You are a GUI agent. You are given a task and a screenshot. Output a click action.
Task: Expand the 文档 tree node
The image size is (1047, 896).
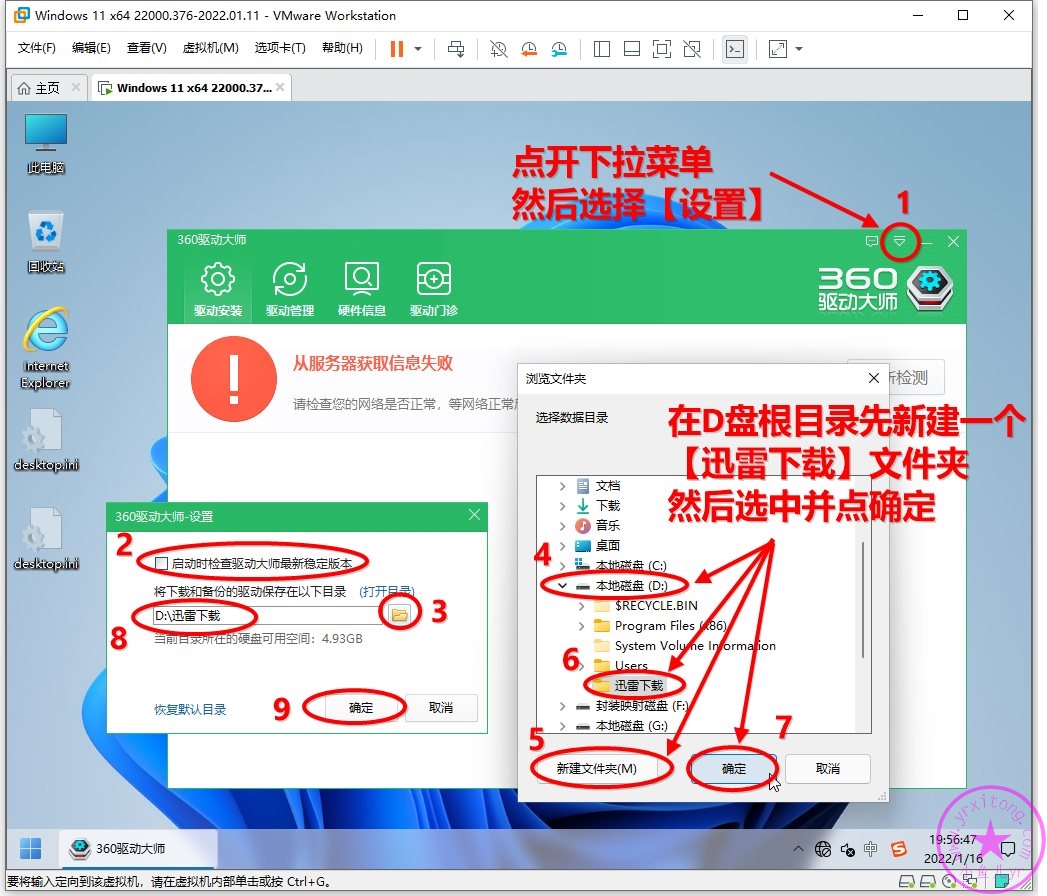point(562,486)
